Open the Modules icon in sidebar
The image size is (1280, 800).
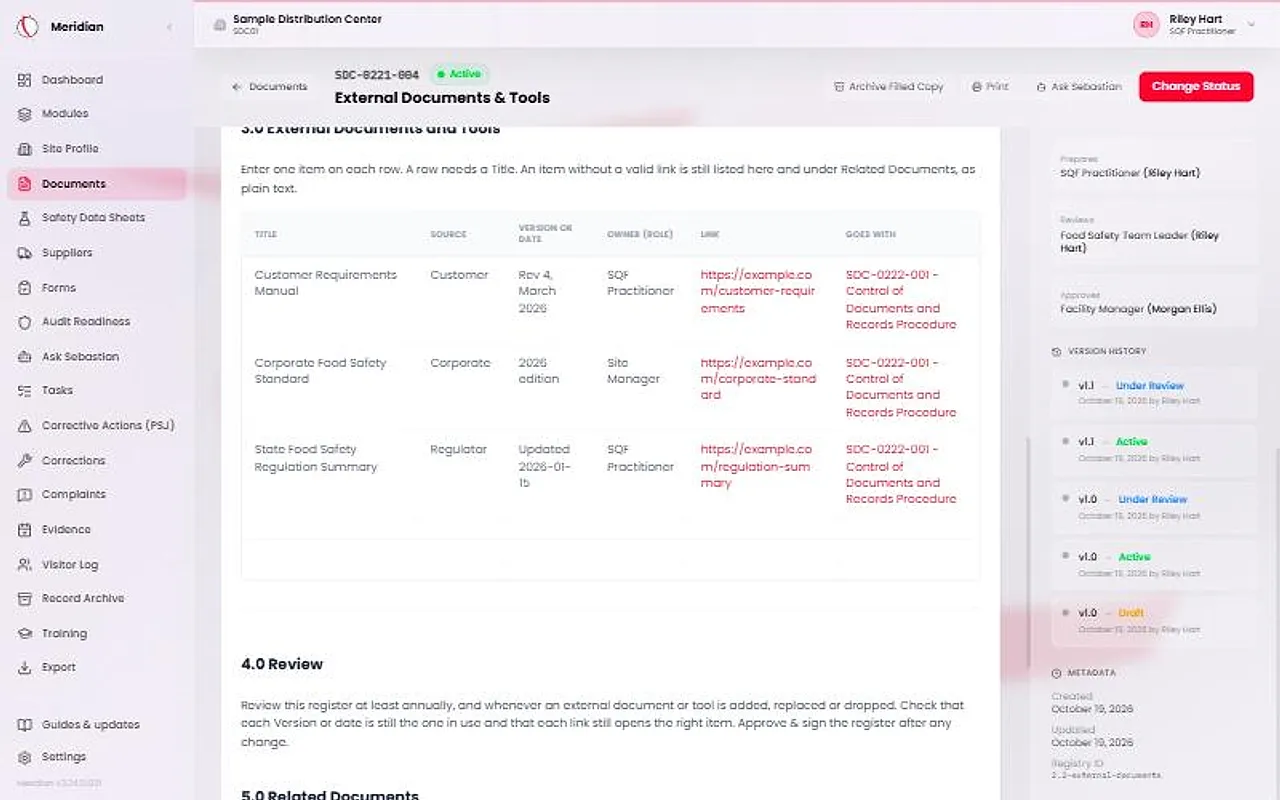click(x=25, y=114)
